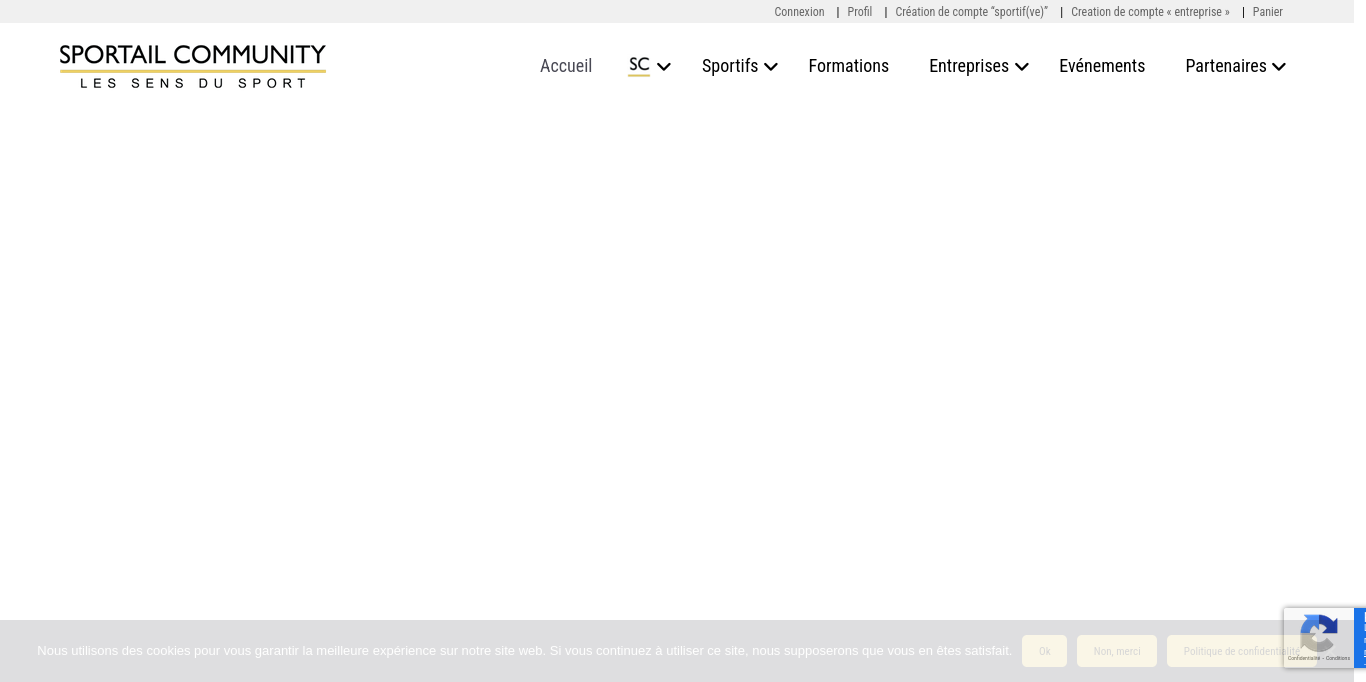Click the Entreprises menu label

[x=968, y=66]
